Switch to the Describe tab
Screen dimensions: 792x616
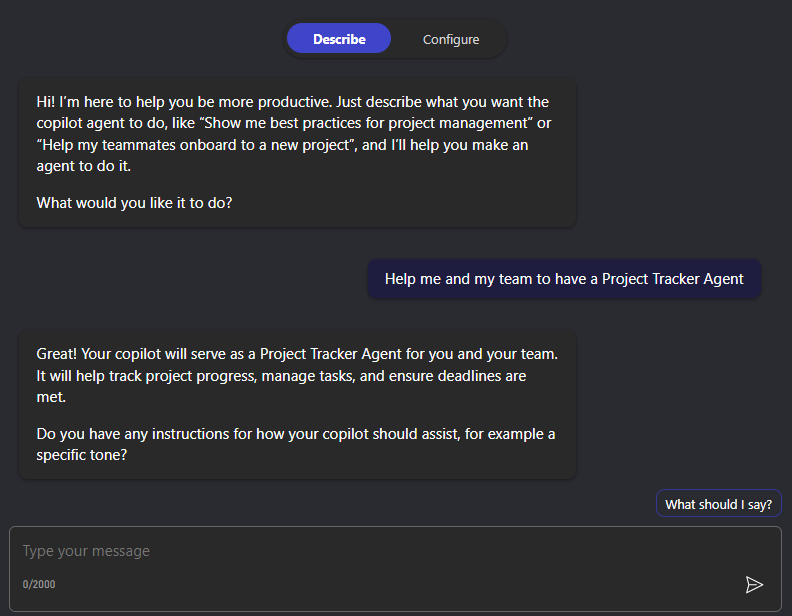[x=339, y=39]
